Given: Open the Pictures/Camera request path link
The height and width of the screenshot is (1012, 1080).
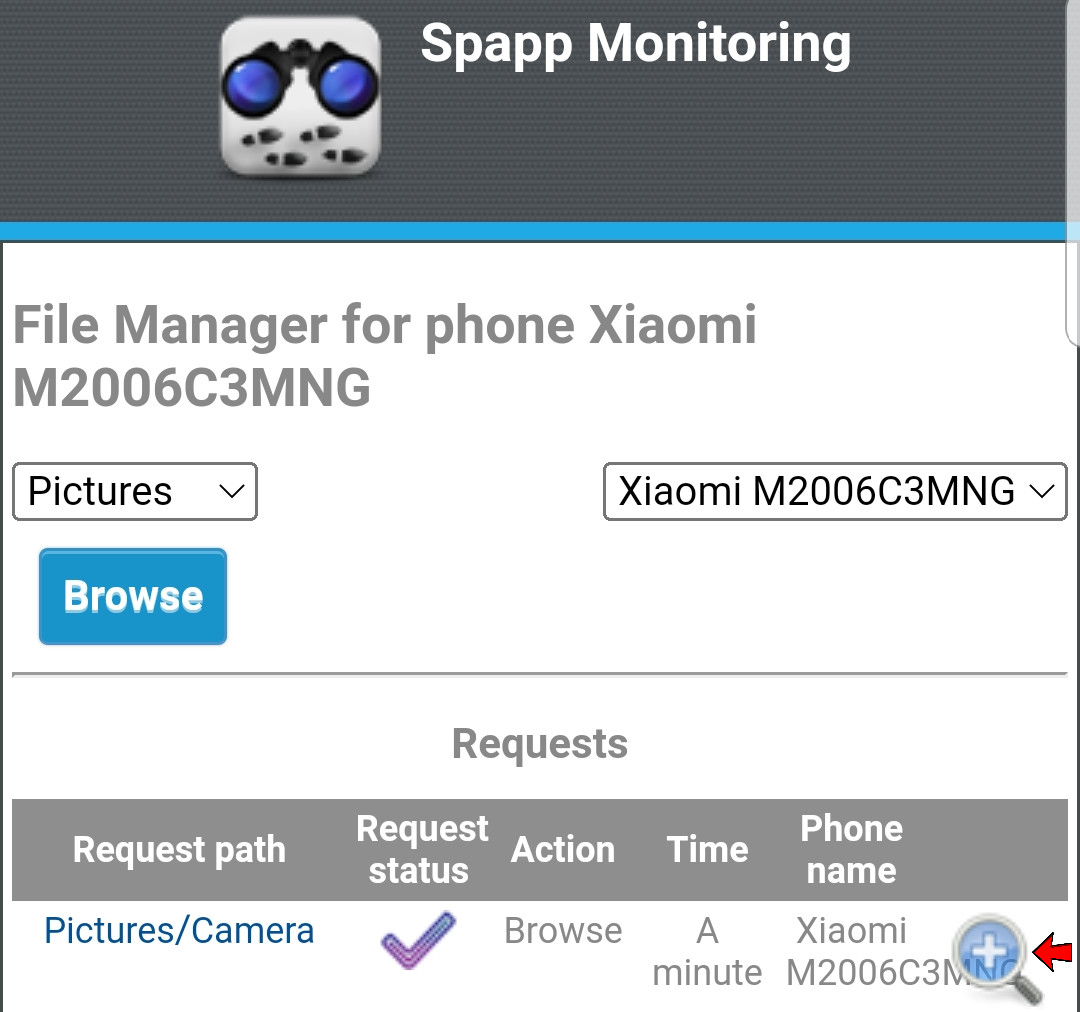Looking at the screenshot, I should click(179, 931).
